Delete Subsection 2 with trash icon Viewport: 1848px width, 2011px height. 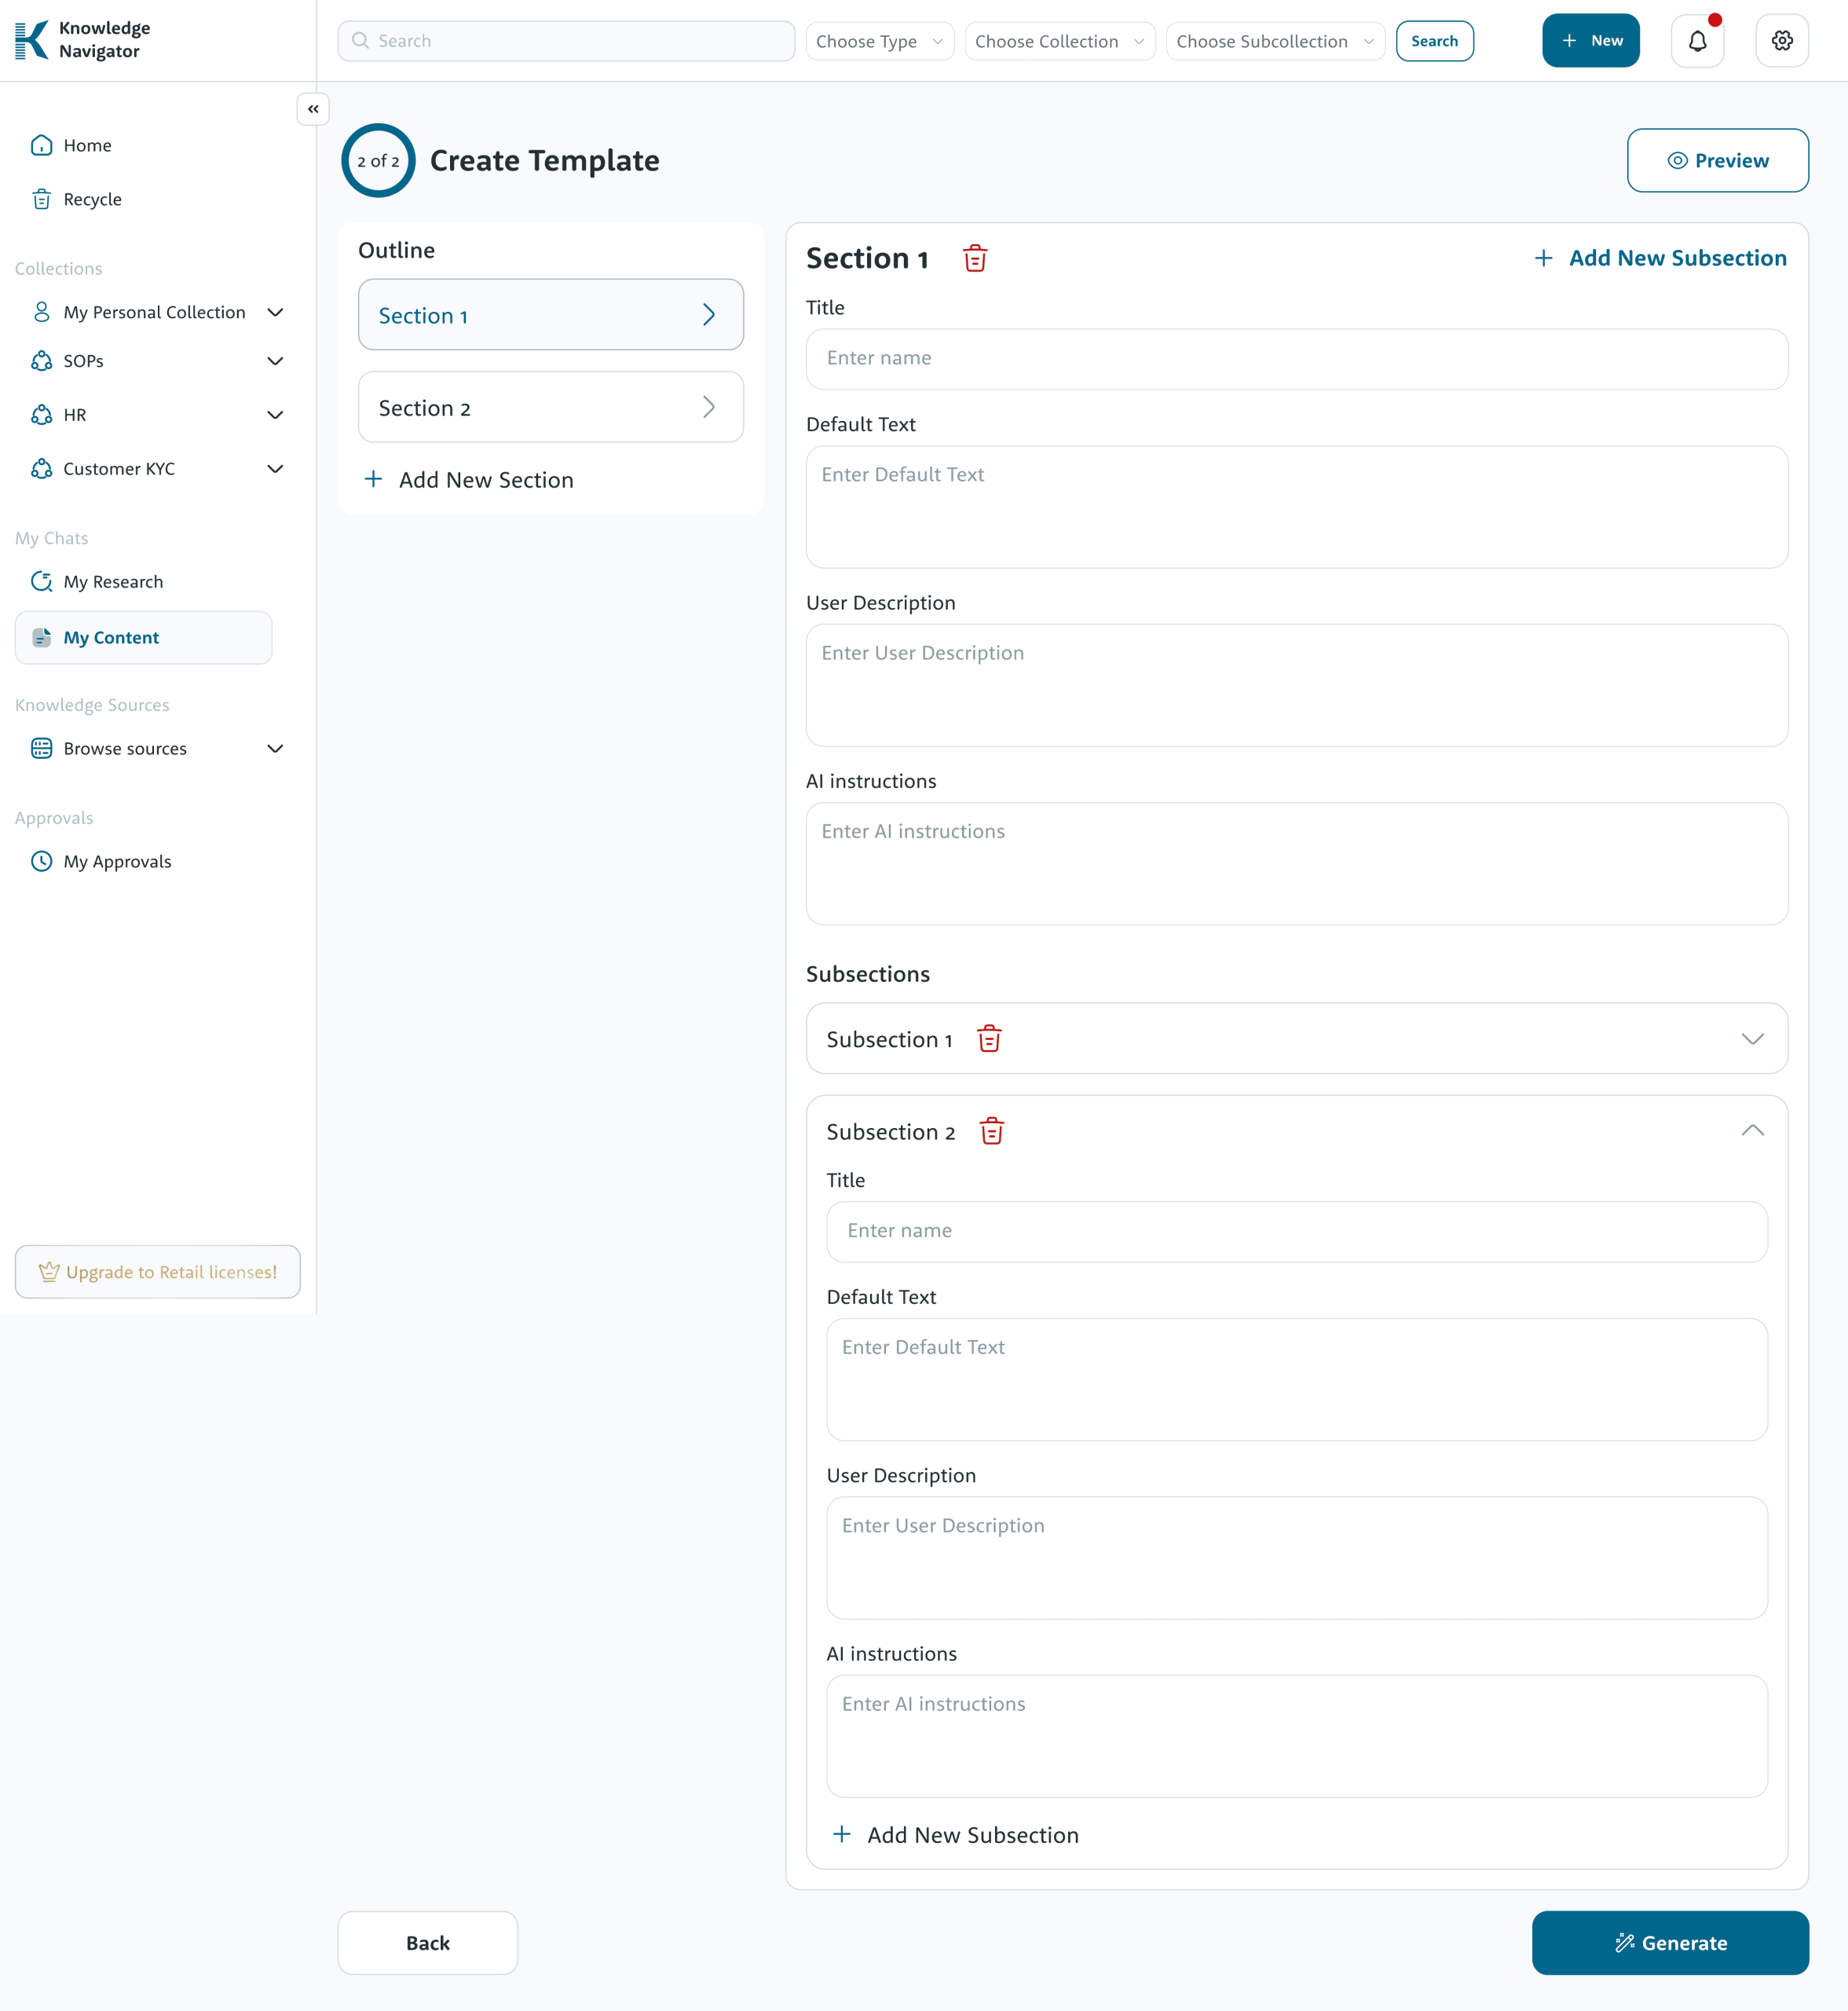(991, 1131)
